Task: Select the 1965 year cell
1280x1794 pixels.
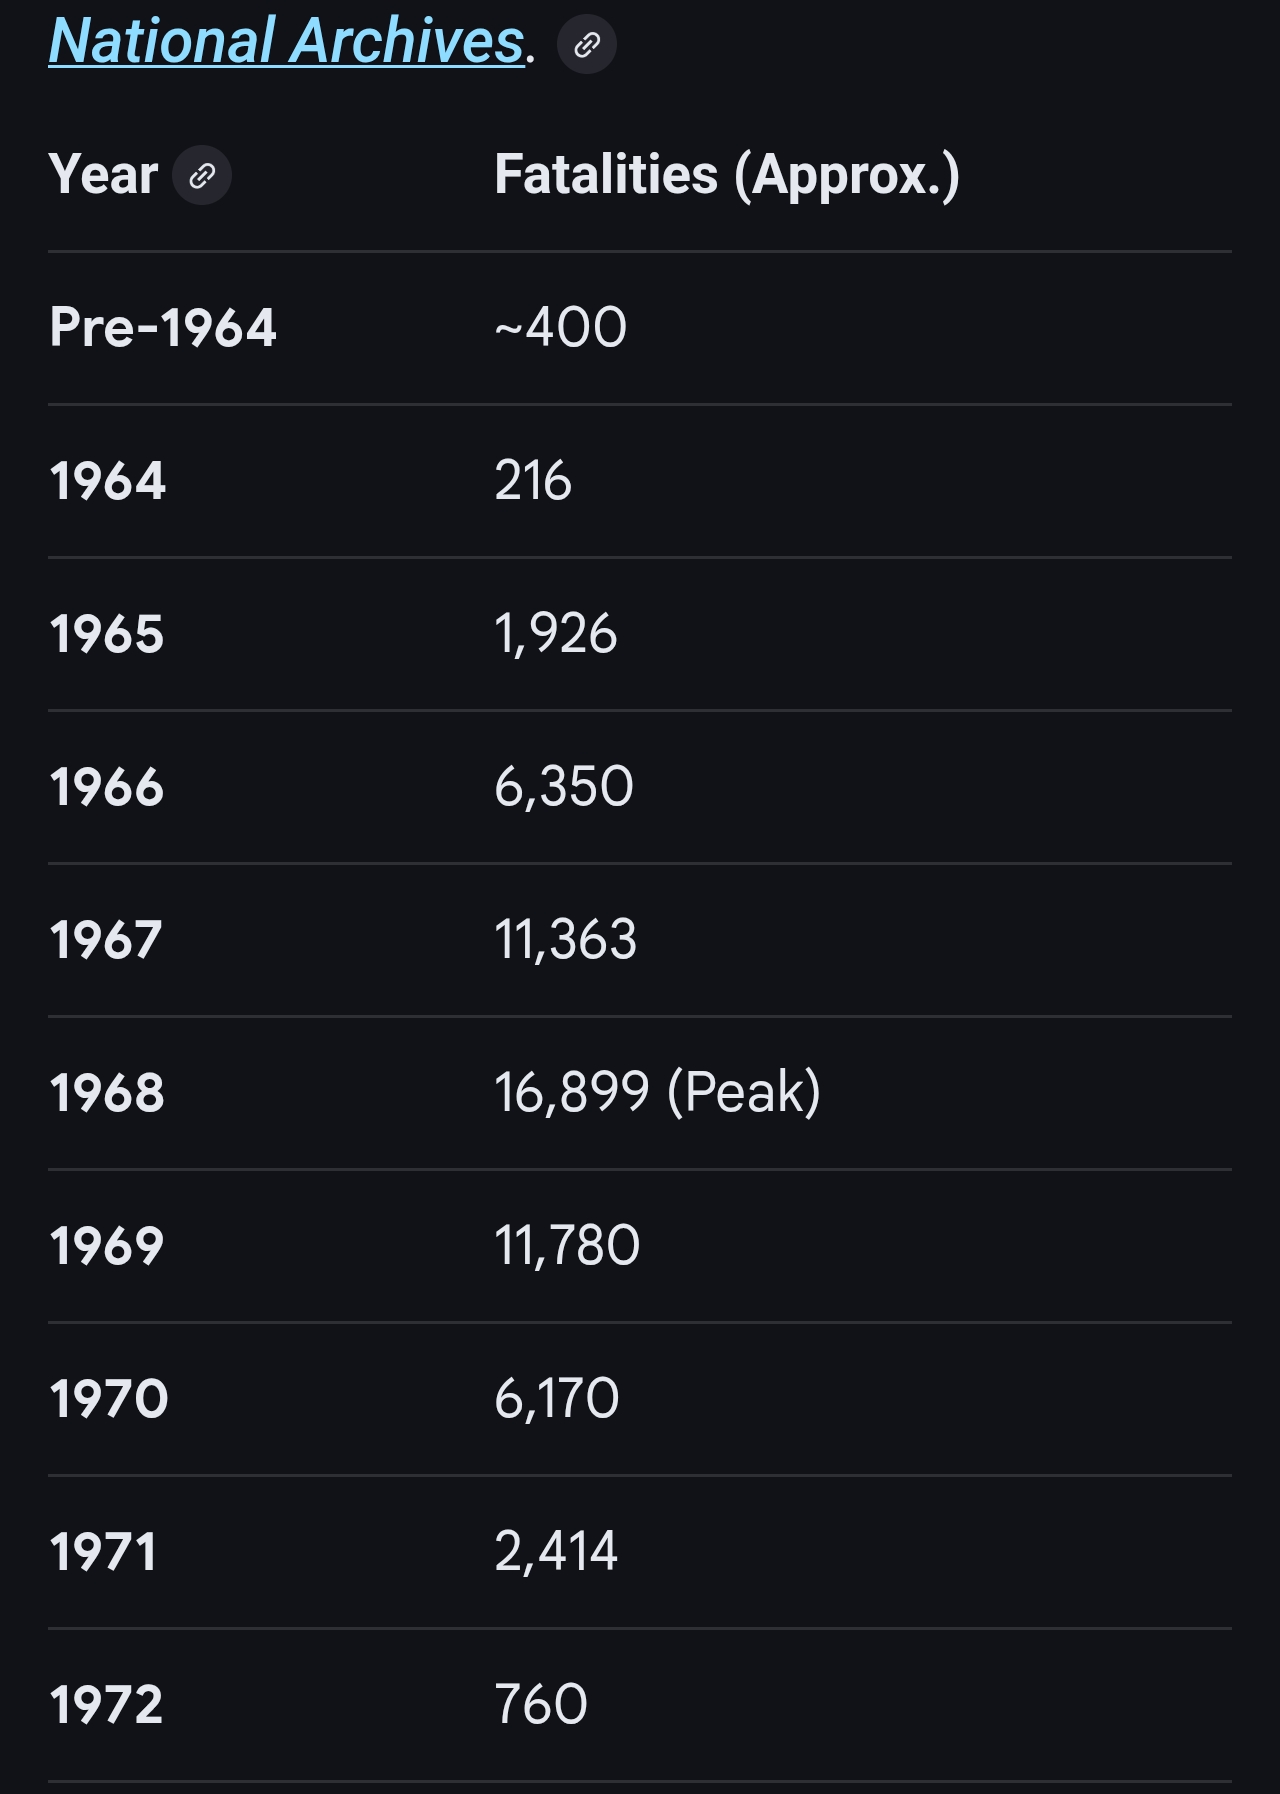Action: 107,634
